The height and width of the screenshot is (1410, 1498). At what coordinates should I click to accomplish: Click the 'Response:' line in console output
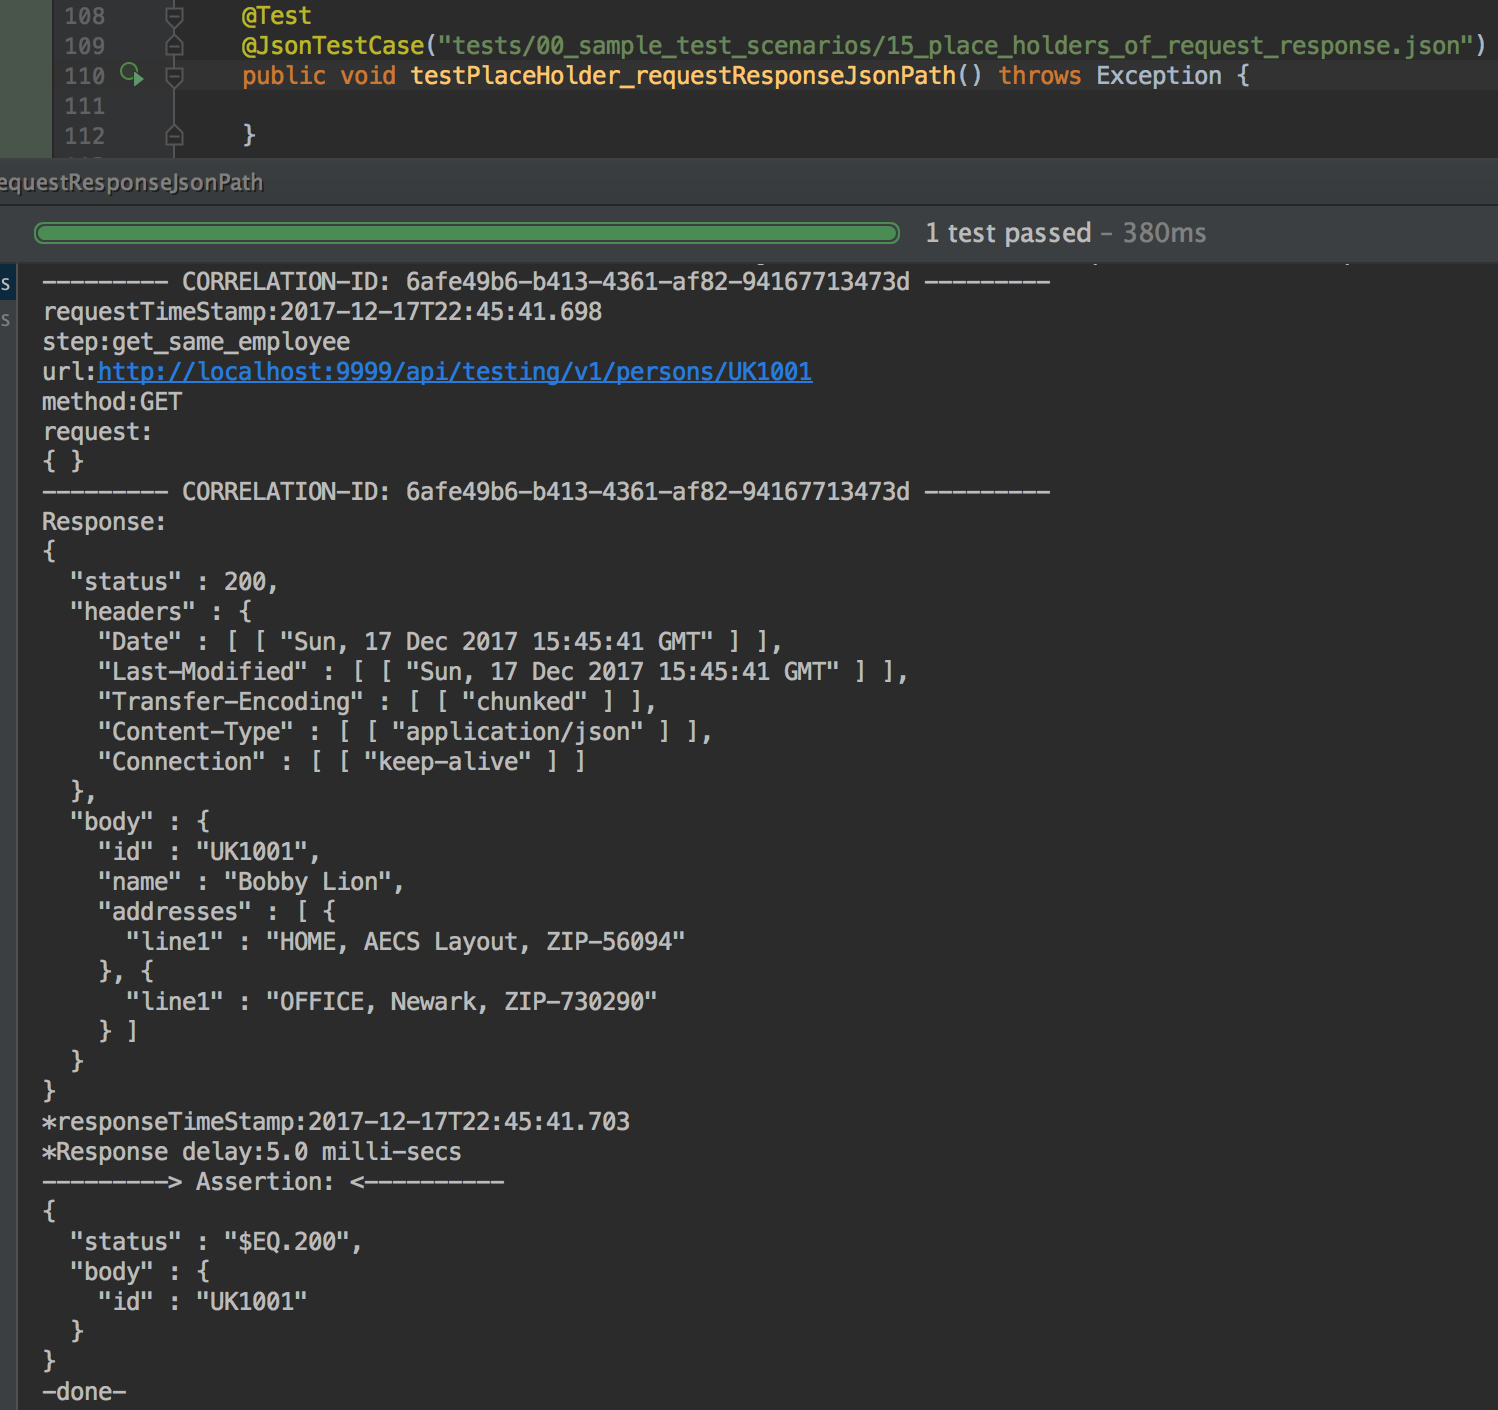(x=104, y=522)
